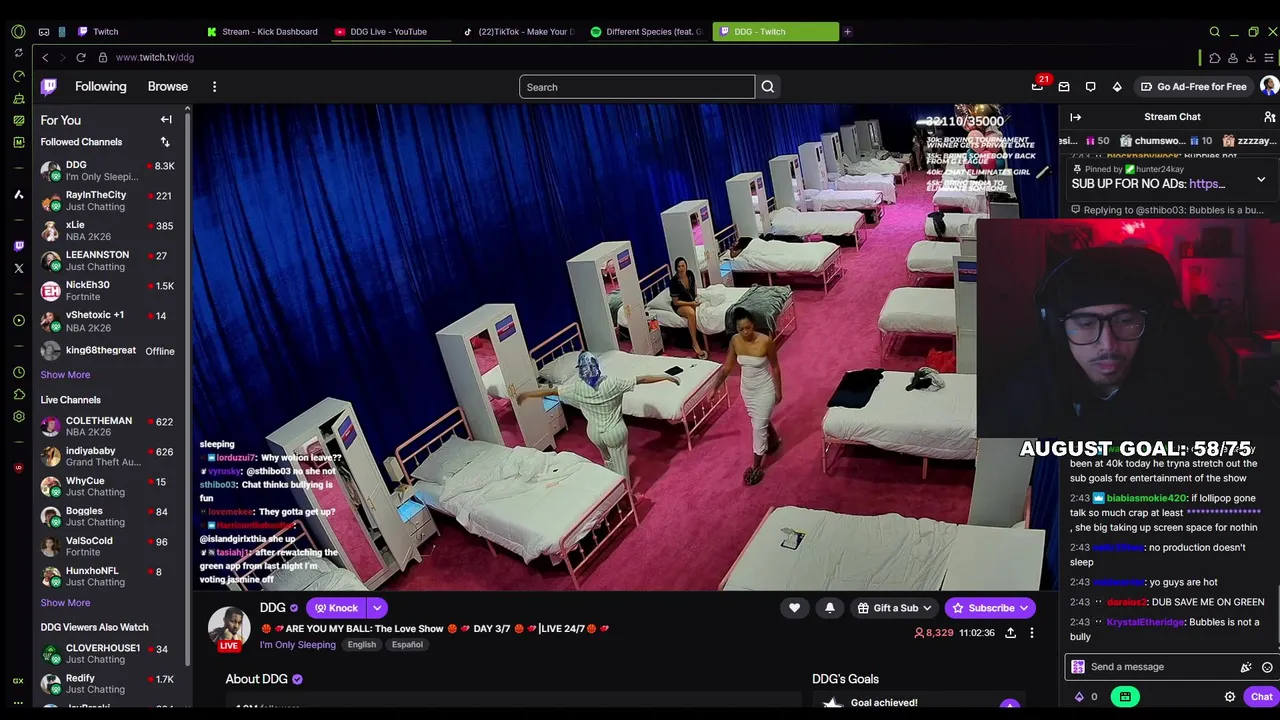
Task: Open the Following page
Action: tap(101, 87)
